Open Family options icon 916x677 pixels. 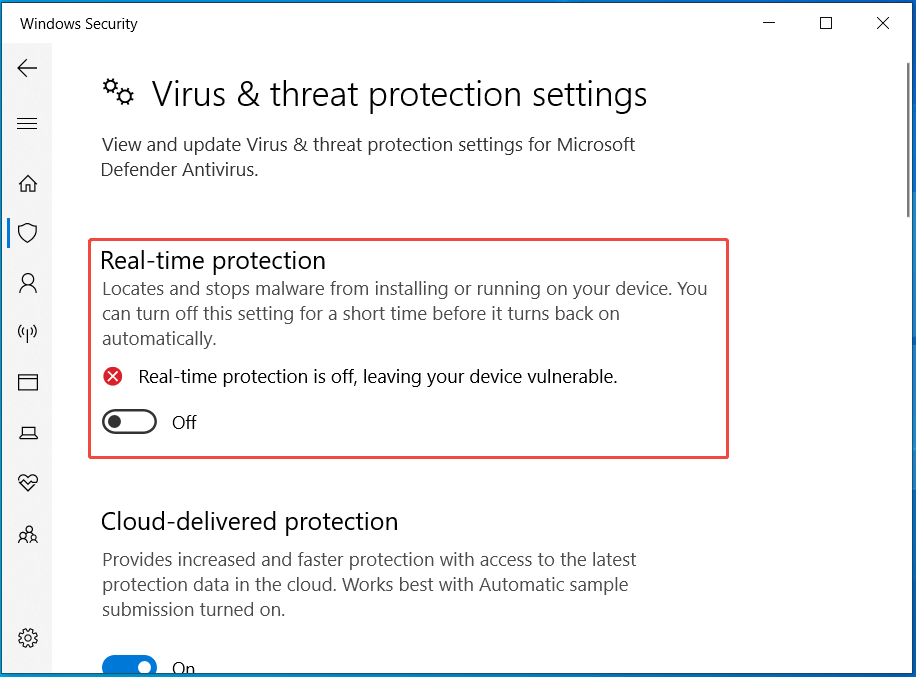[x=28, y=534]
